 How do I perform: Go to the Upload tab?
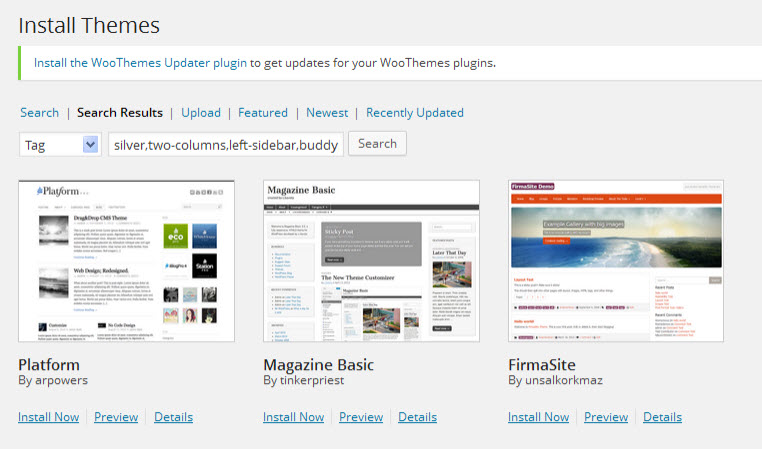point(201,113)
